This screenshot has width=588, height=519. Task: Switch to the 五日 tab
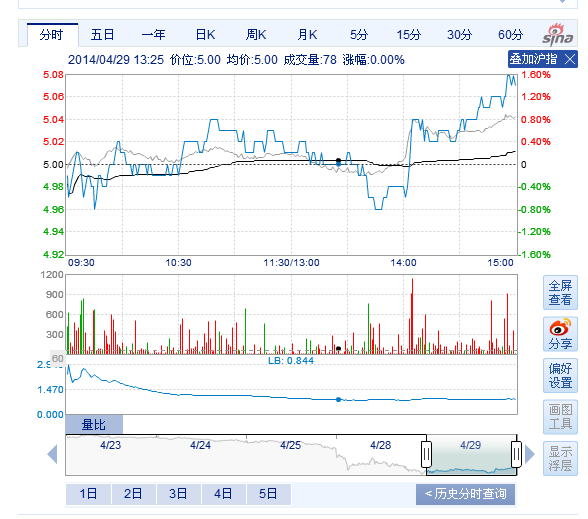click(102, 35)
